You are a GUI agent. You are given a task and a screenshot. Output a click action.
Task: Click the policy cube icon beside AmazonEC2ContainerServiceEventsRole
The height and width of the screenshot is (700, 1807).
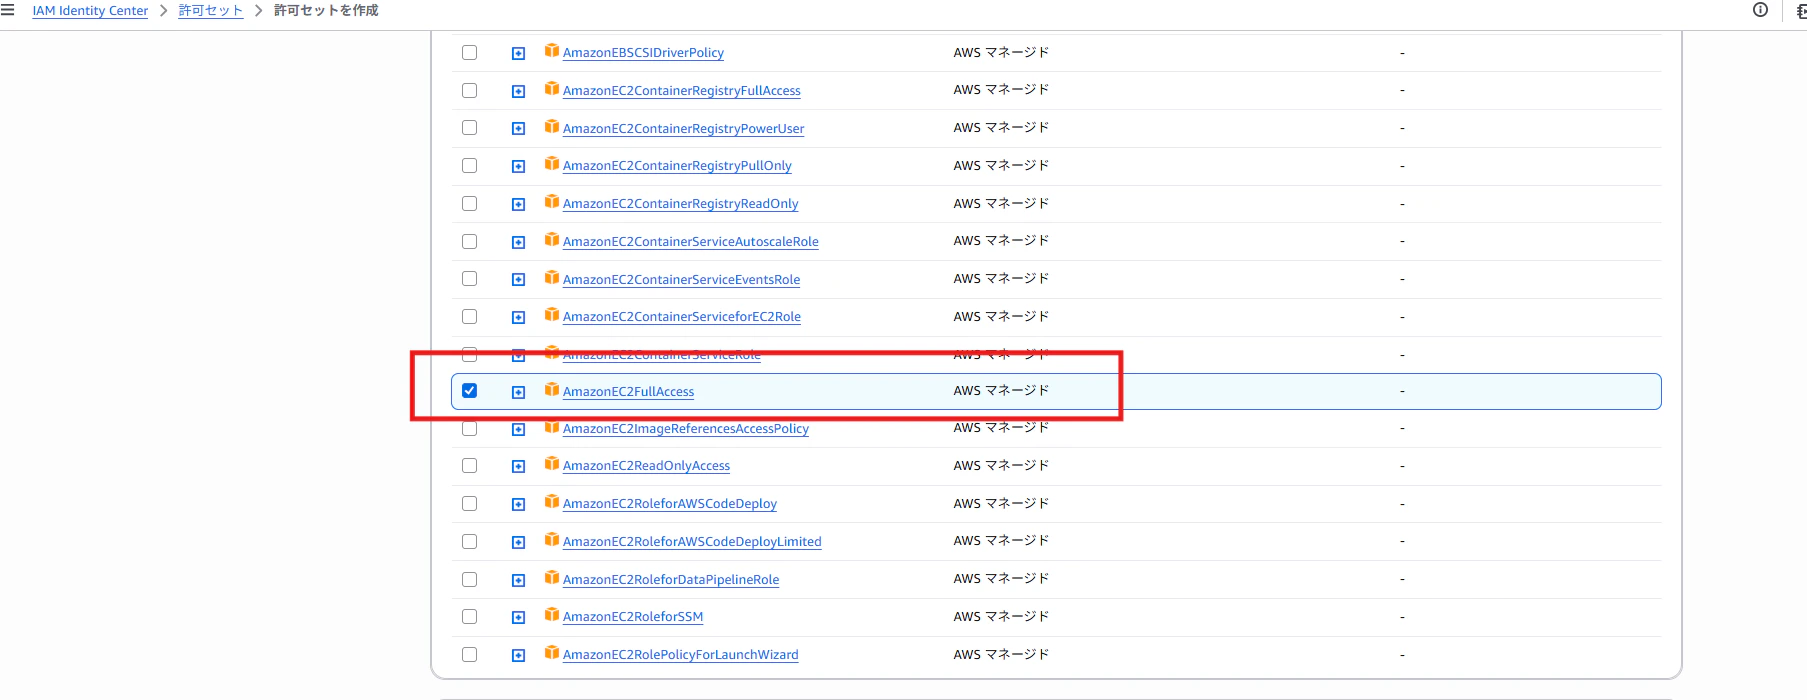(552, 278)
